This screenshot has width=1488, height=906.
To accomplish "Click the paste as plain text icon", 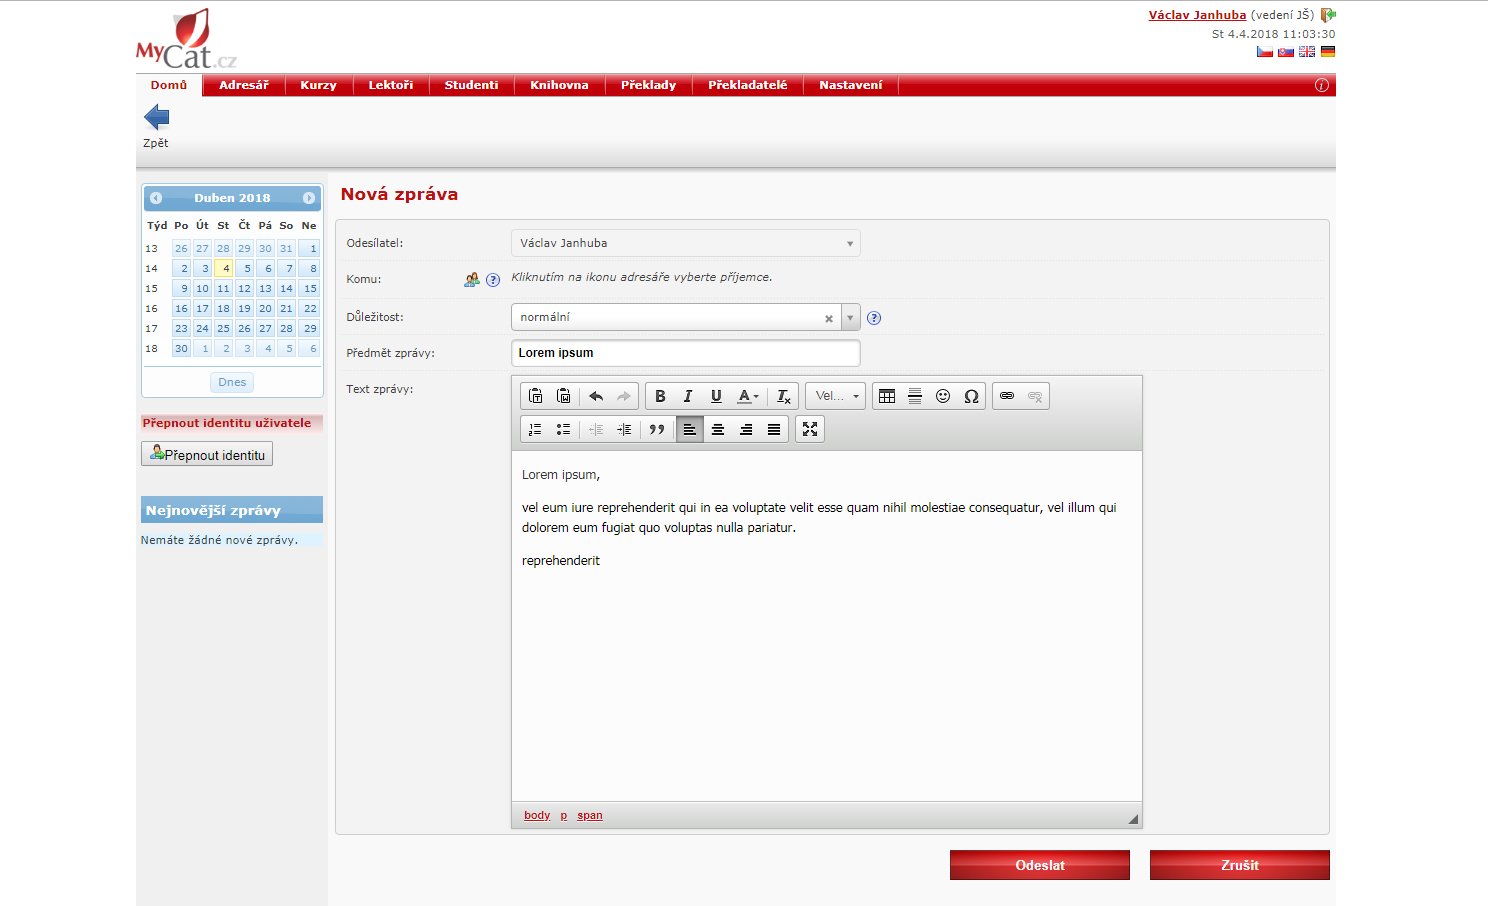I will tap(536, 396).
